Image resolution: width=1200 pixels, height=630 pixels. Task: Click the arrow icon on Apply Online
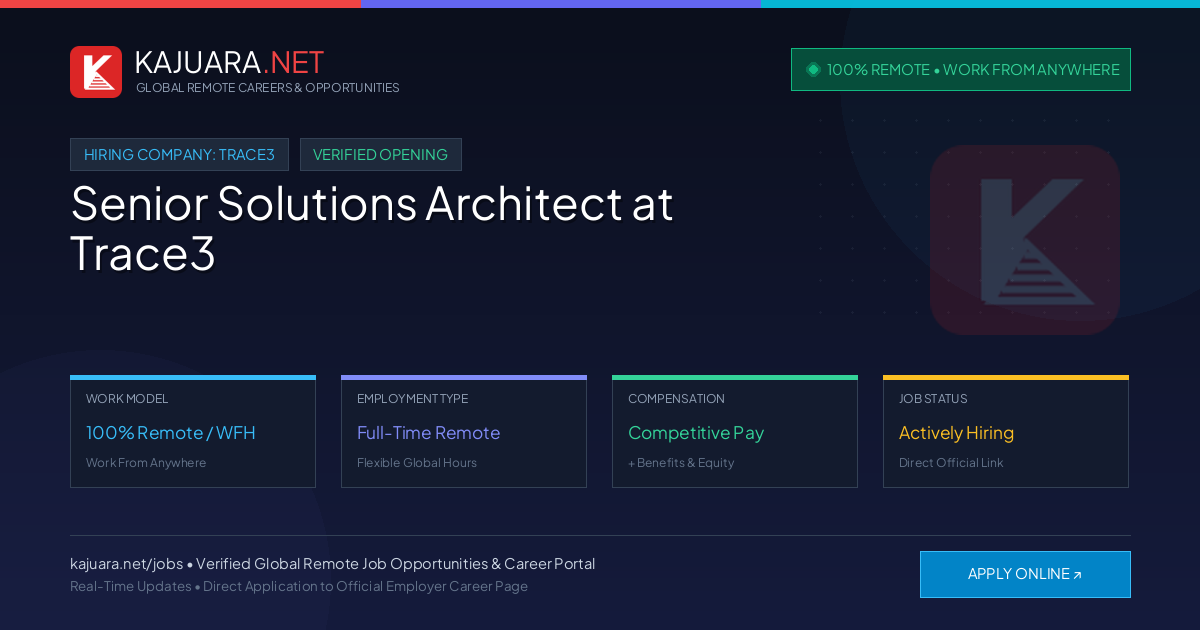point(1077,575)
